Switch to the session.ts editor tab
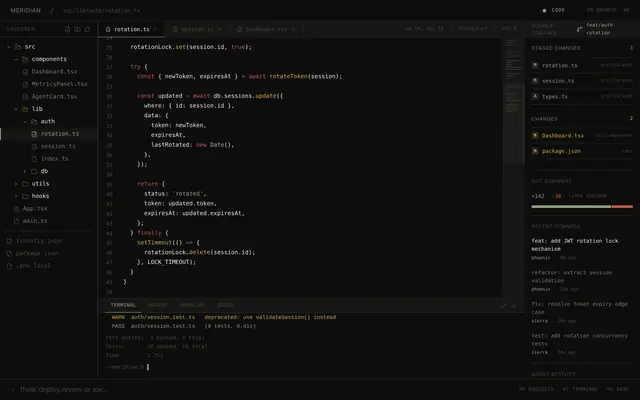Viewport: 640px width, 400px height. pos(197,29)
